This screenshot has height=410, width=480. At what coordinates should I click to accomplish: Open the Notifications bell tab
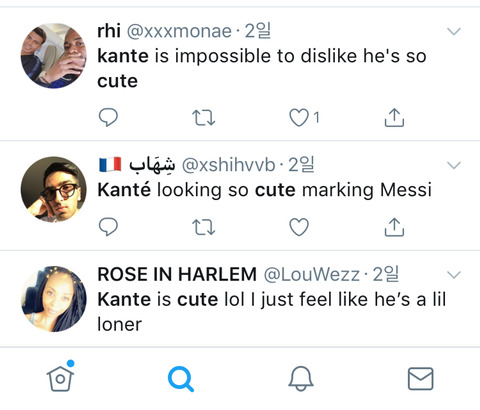(x=301, y=379)
